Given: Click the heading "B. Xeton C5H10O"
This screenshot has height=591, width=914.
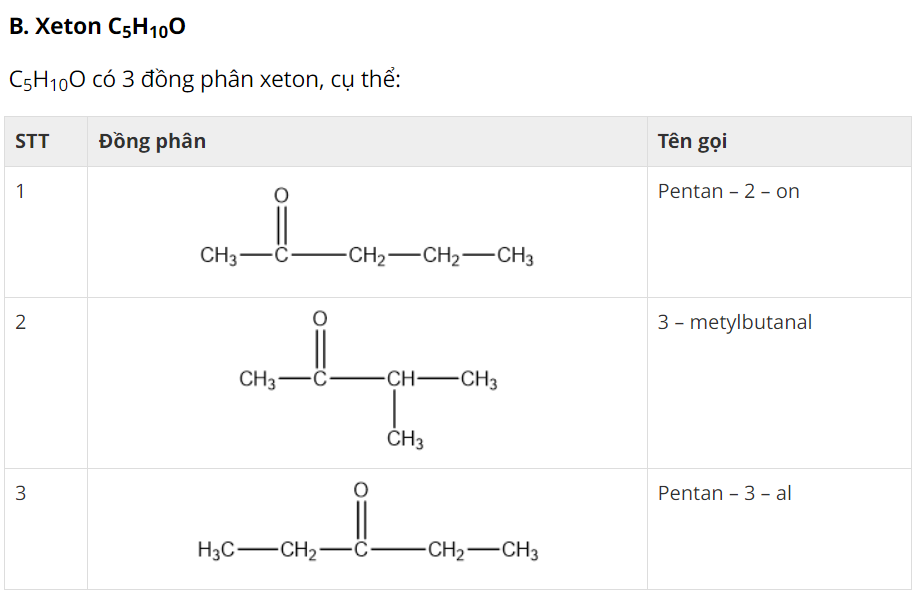Looking at the screenshot, I should tap(97, 28).
